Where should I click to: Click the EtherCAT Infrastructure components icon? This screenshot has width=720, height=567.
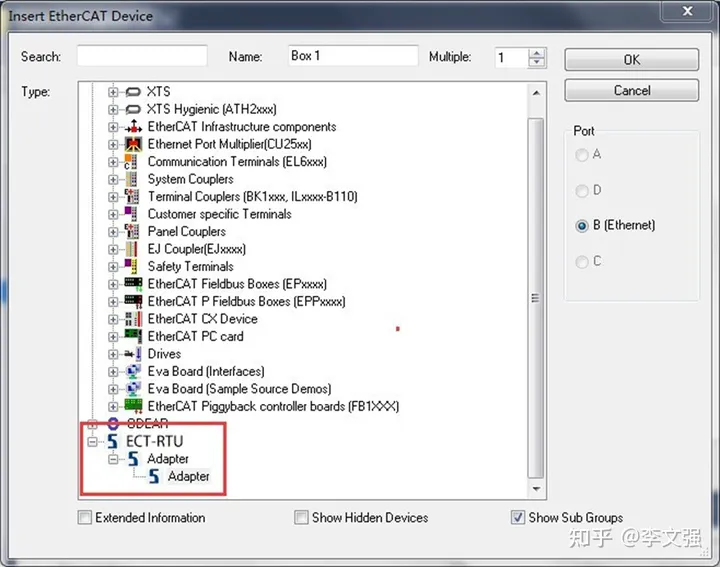click(x=133, y=126)
